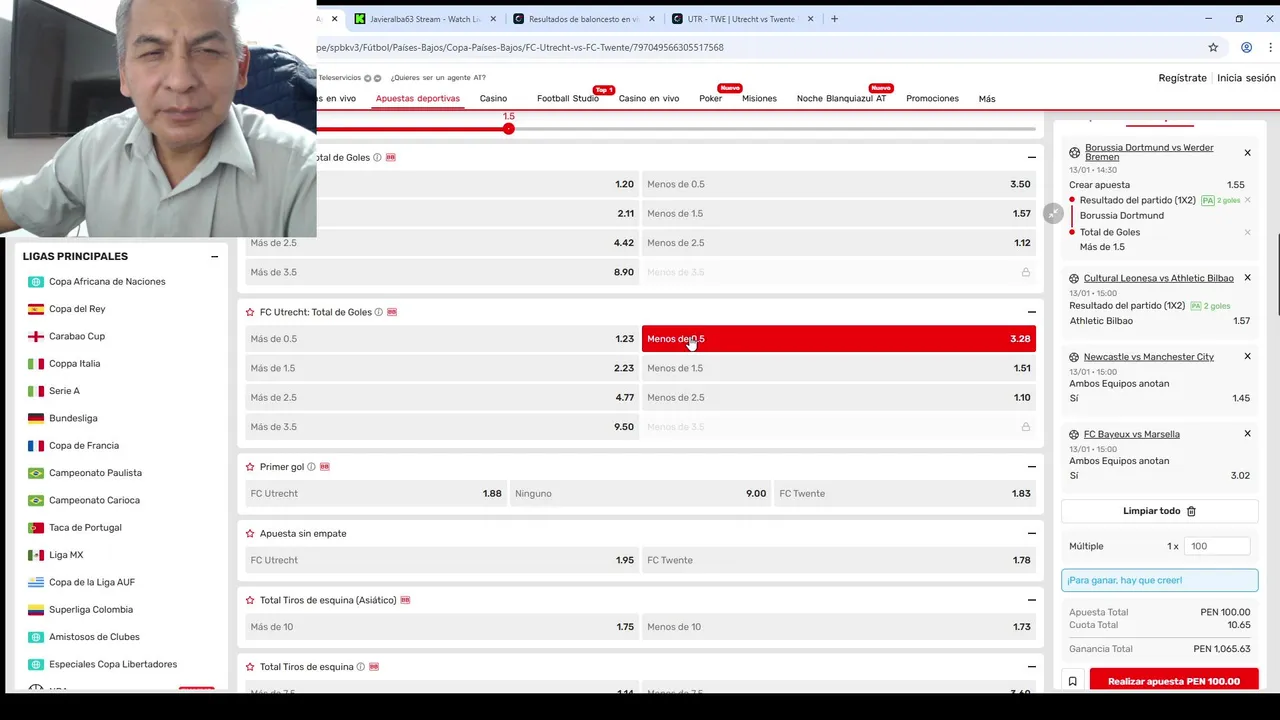Switch to Apuestas deportivas tab
This screenshot has height=720, width=1280.
coord(418,99)
